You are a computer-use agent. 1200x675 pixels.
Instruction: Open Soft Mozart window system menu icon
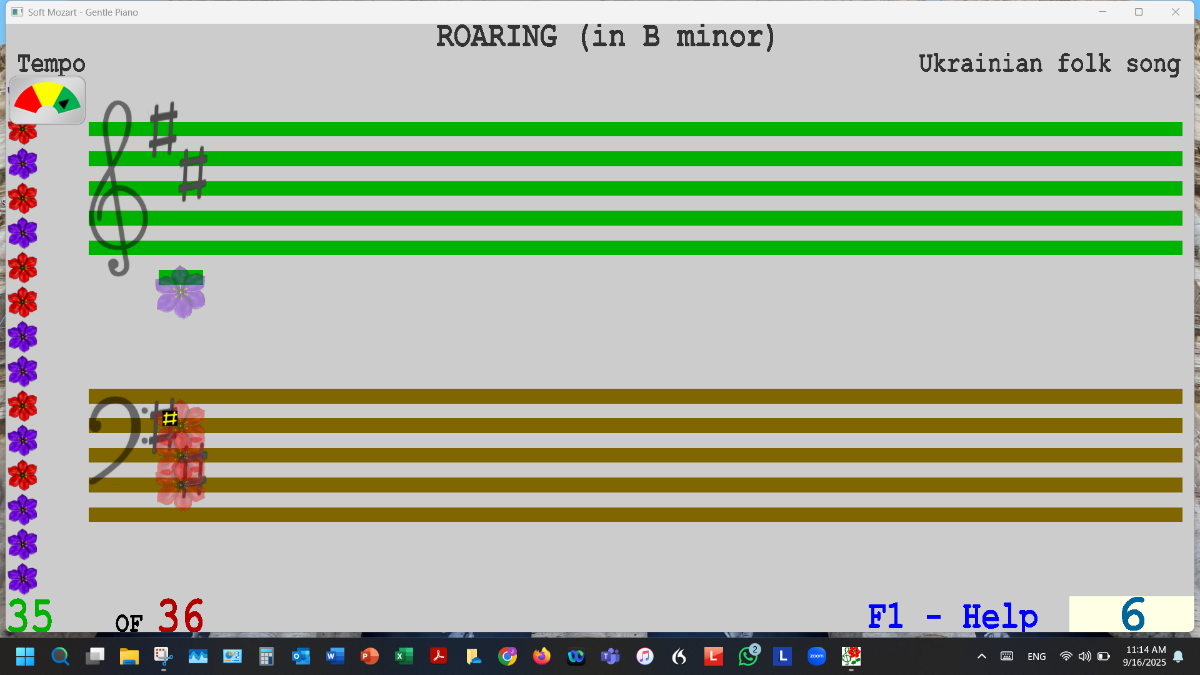click(16, 12)
